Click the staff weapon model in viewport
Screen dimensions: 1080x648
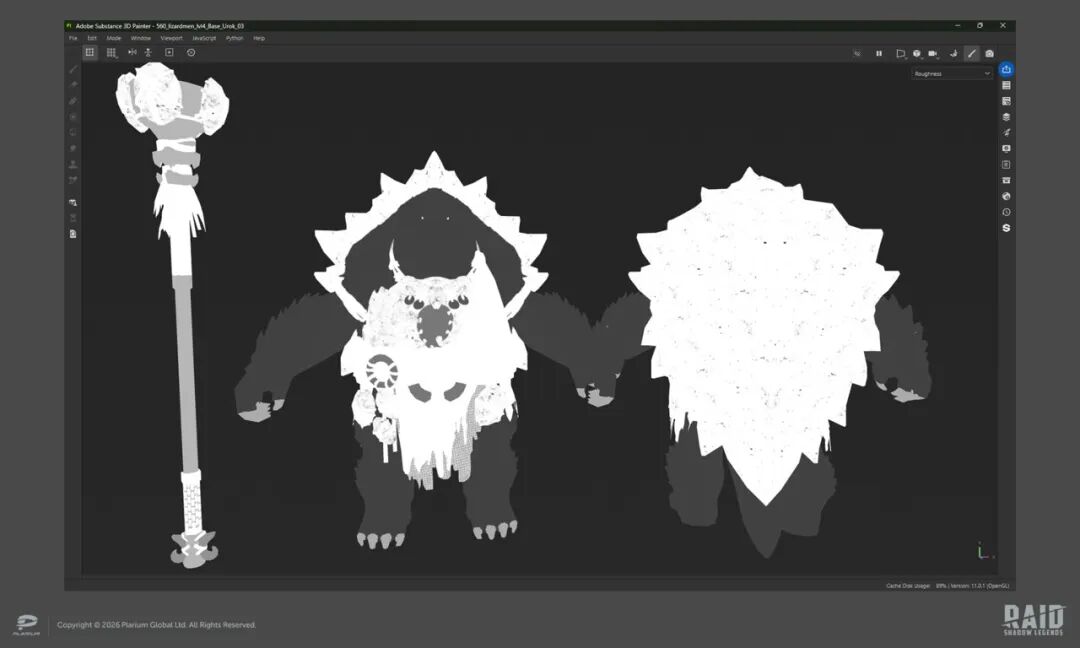coord(174,315)
